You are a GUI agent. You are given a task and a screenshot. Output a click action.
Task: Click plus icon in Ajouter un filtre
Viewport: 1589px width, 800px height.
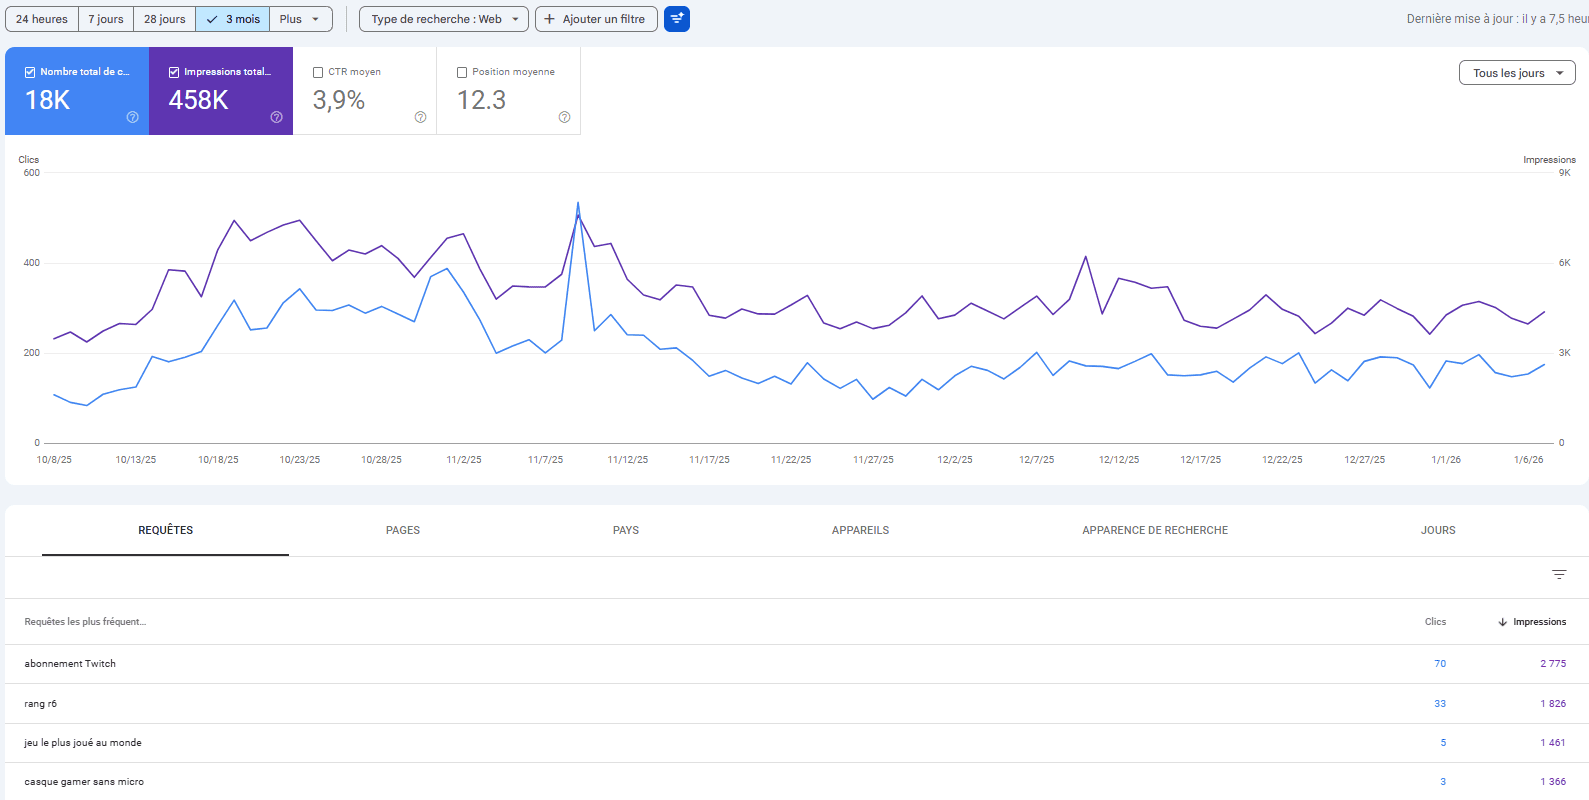pos(549,19)
